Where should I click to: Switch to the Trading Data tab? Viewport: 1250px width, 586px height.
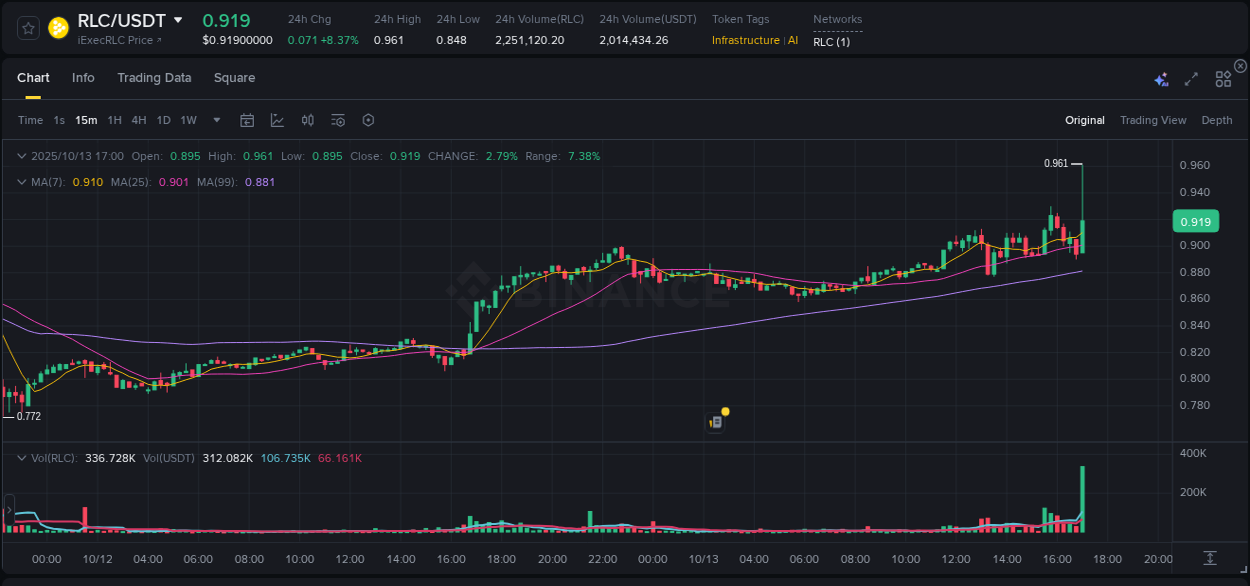(x=154, y=77)
